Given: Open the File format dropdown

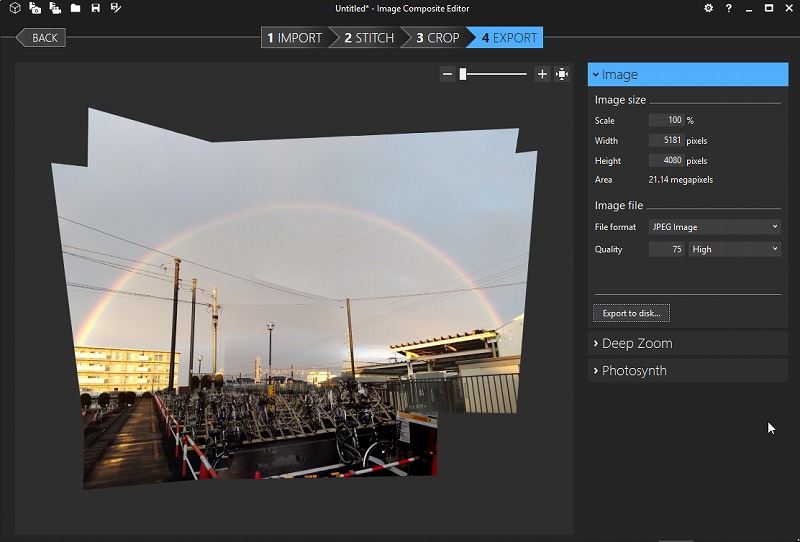Looking at the screenshot, I should pyautogui.click(x=714, y=227).
